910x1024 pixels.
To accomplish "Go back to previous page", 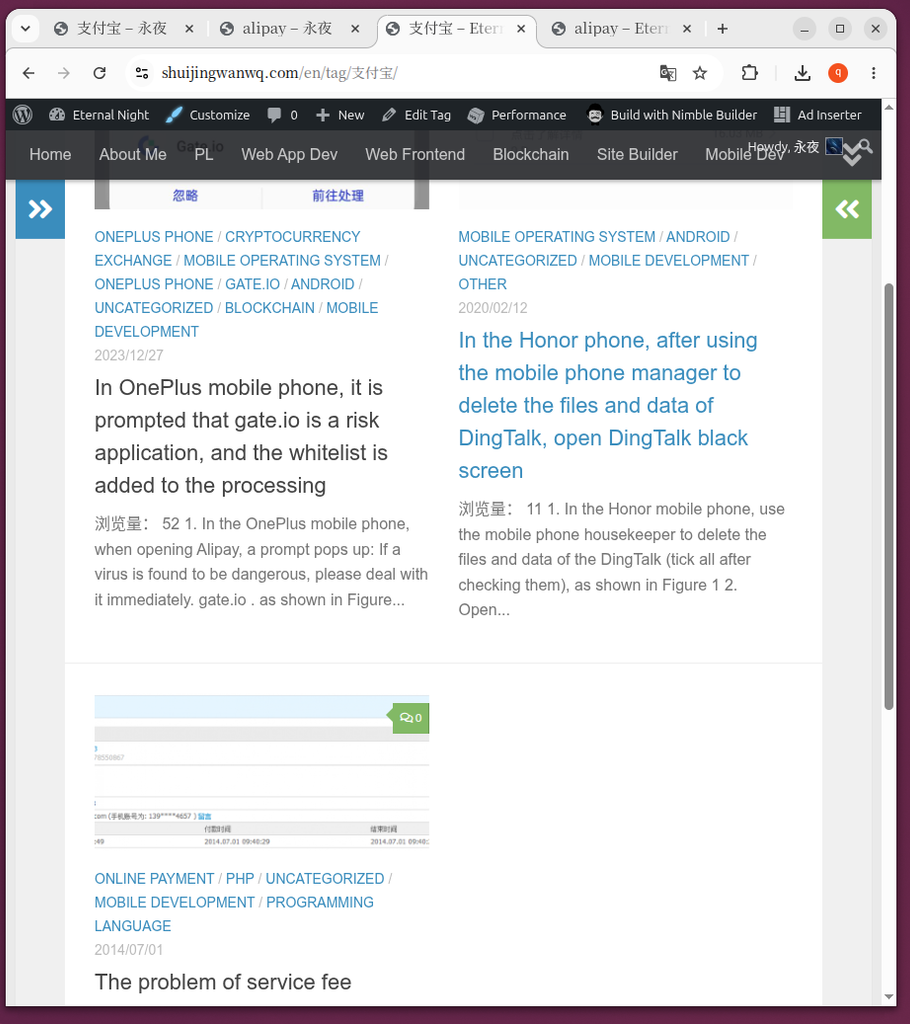I will coord(28,73).
